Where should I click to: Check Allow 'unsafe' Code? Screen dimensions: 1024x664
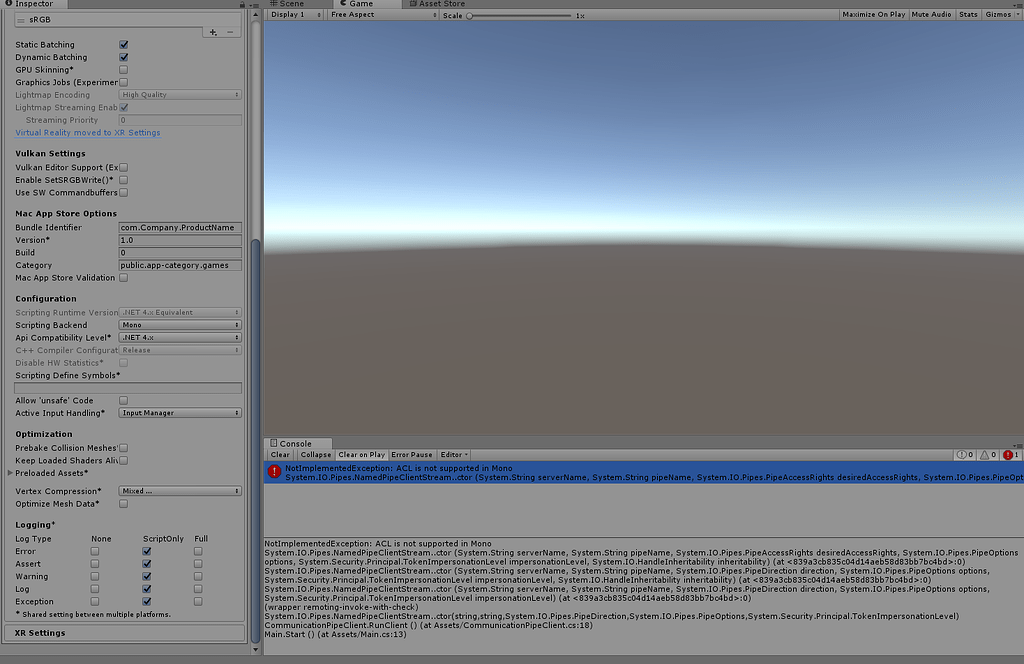pyautogui.click(x=123, y=399)
